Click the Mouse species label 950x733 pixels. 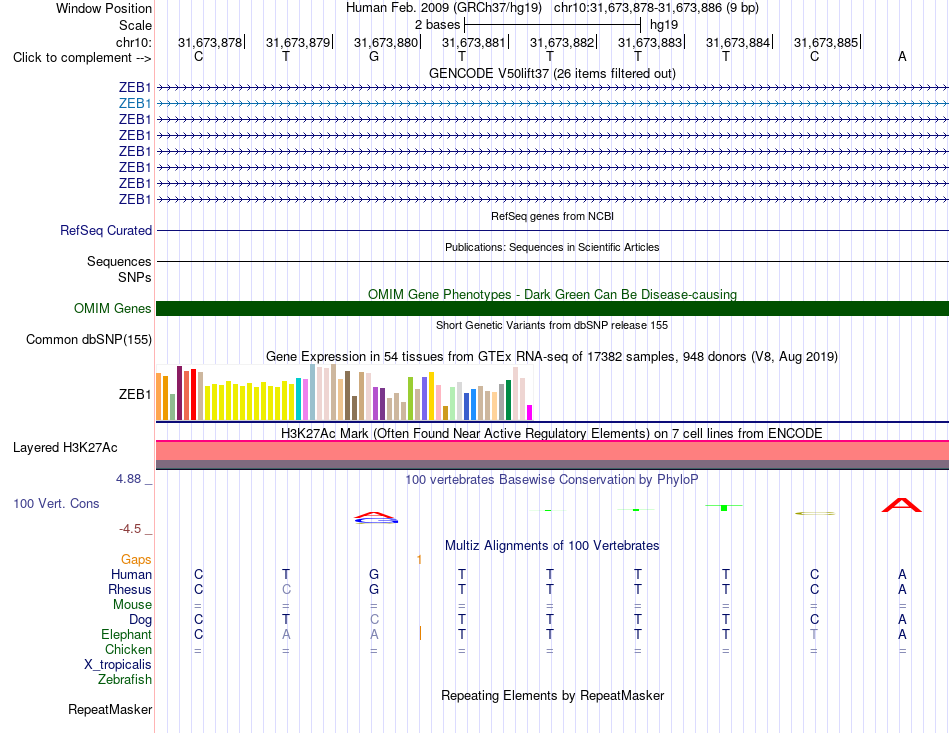[133, 605]
